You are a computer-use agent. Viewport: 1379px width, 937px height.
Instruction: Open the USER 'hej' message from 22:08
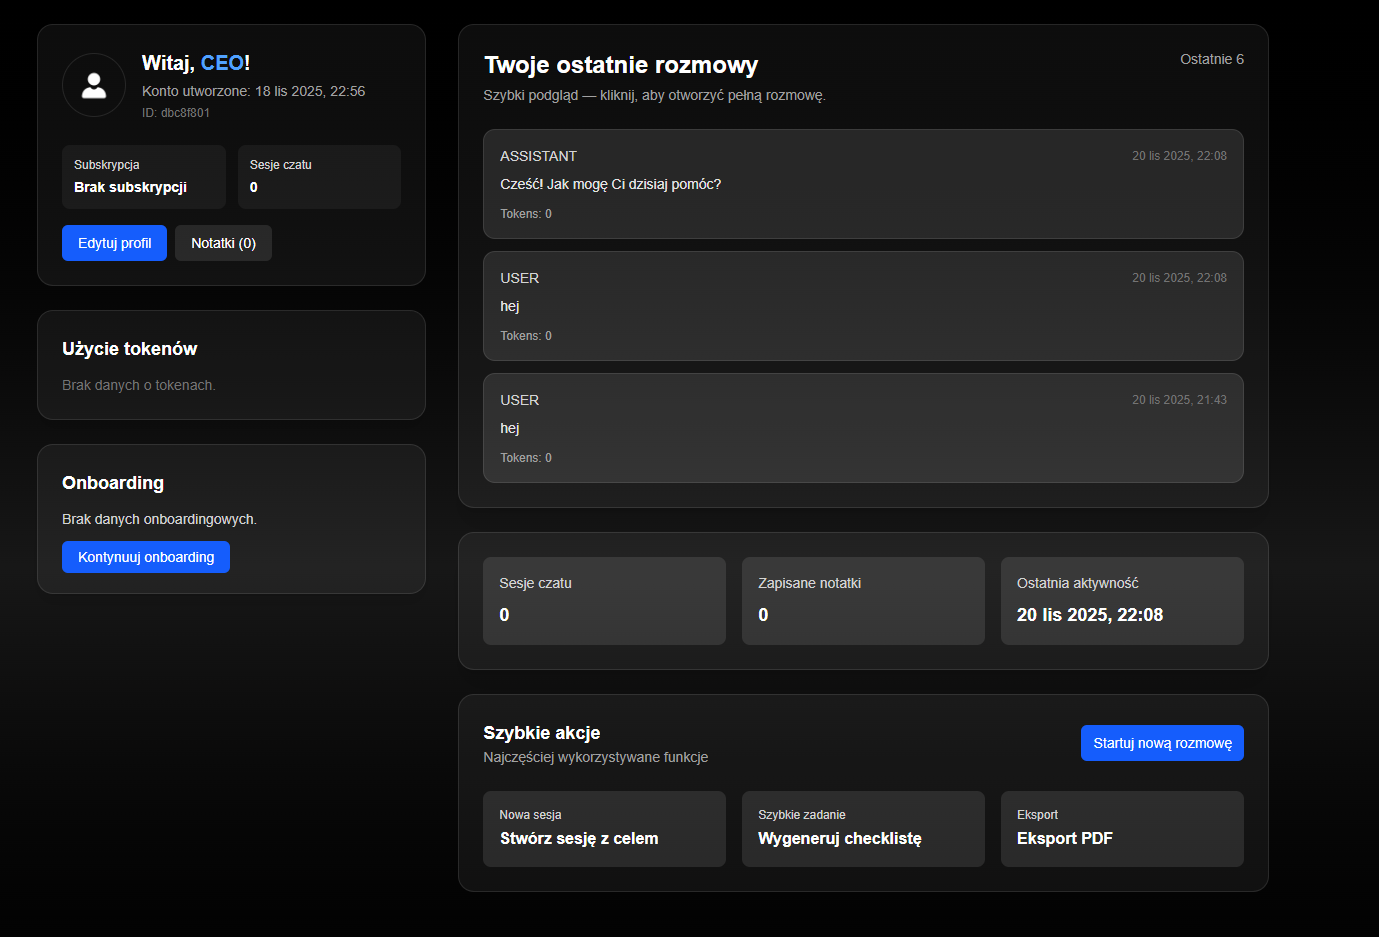(x=862, y=306)
